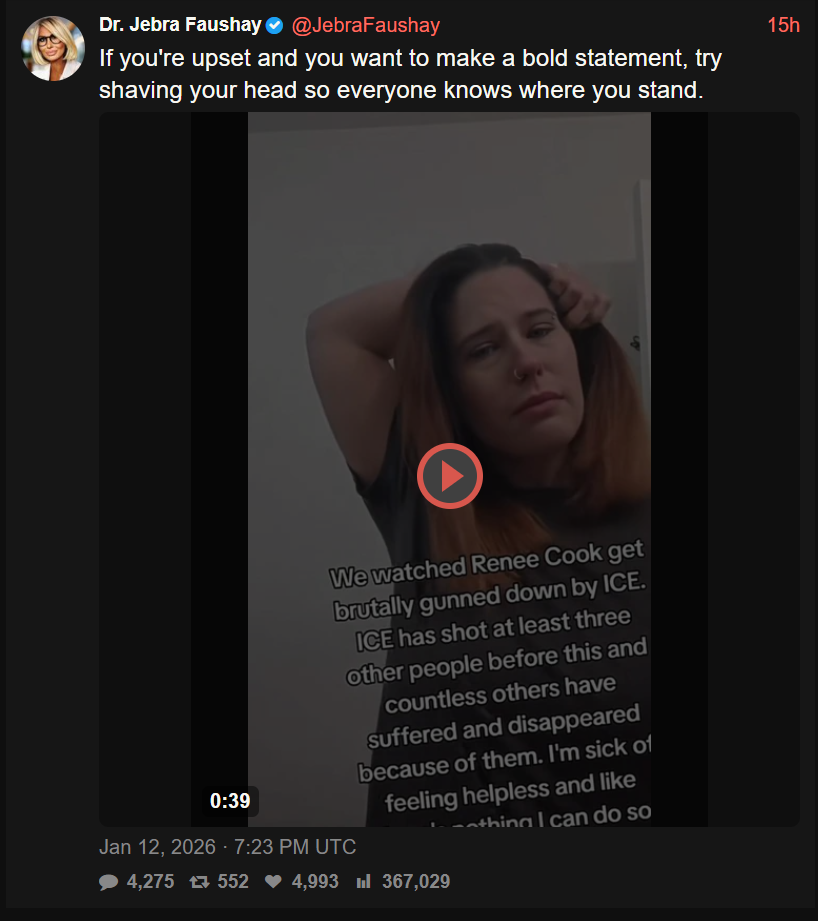
Task: Open the 15h relative timestamp
Action: point(783,25)
